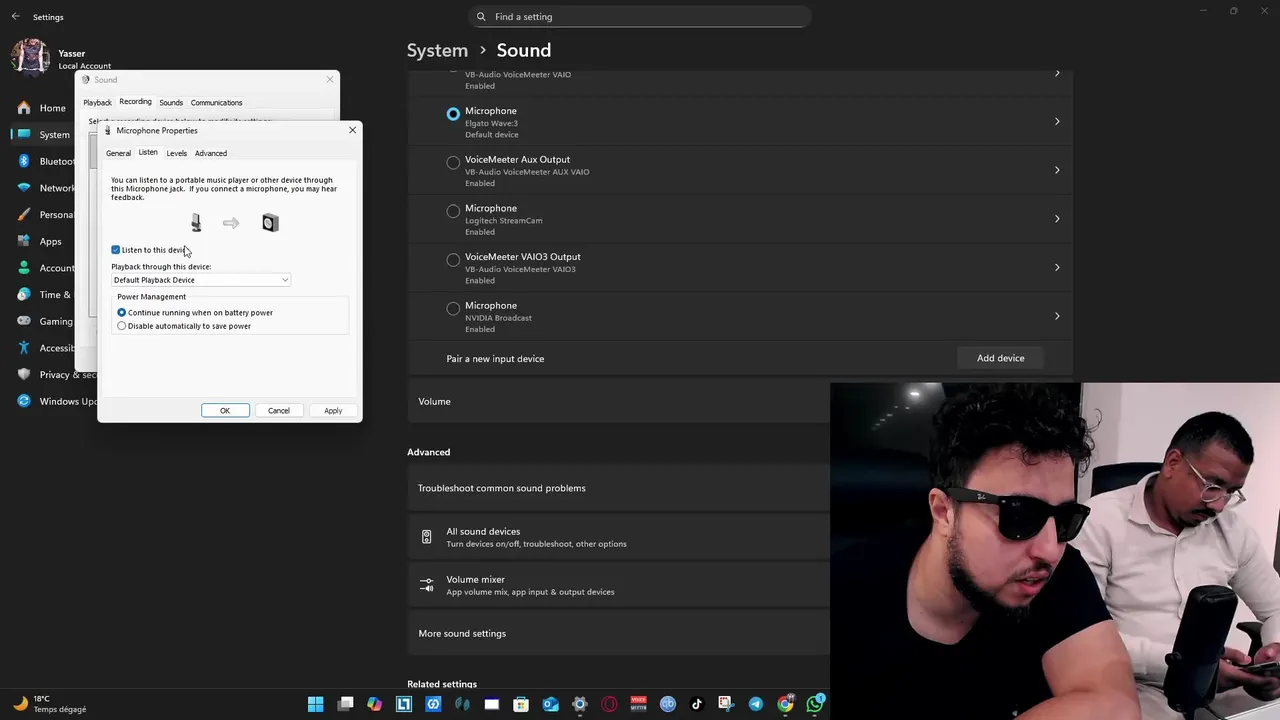Open the Windows Start menu

pos(316,704)
